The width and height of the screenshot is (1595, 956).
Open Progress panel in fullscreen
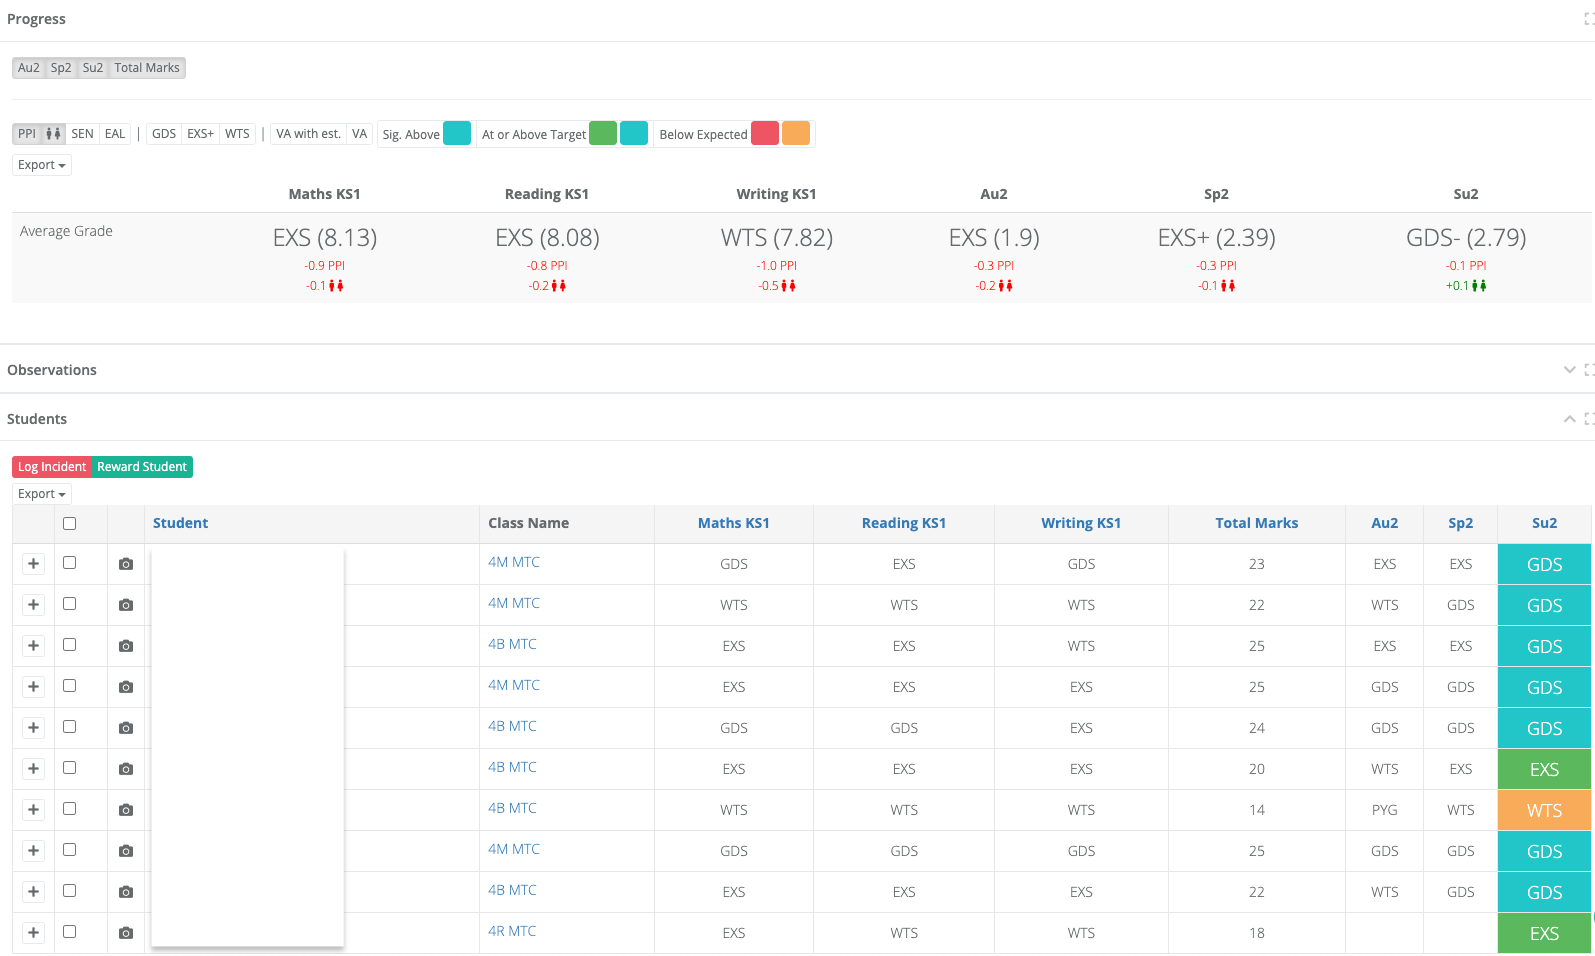(1588, 19)
